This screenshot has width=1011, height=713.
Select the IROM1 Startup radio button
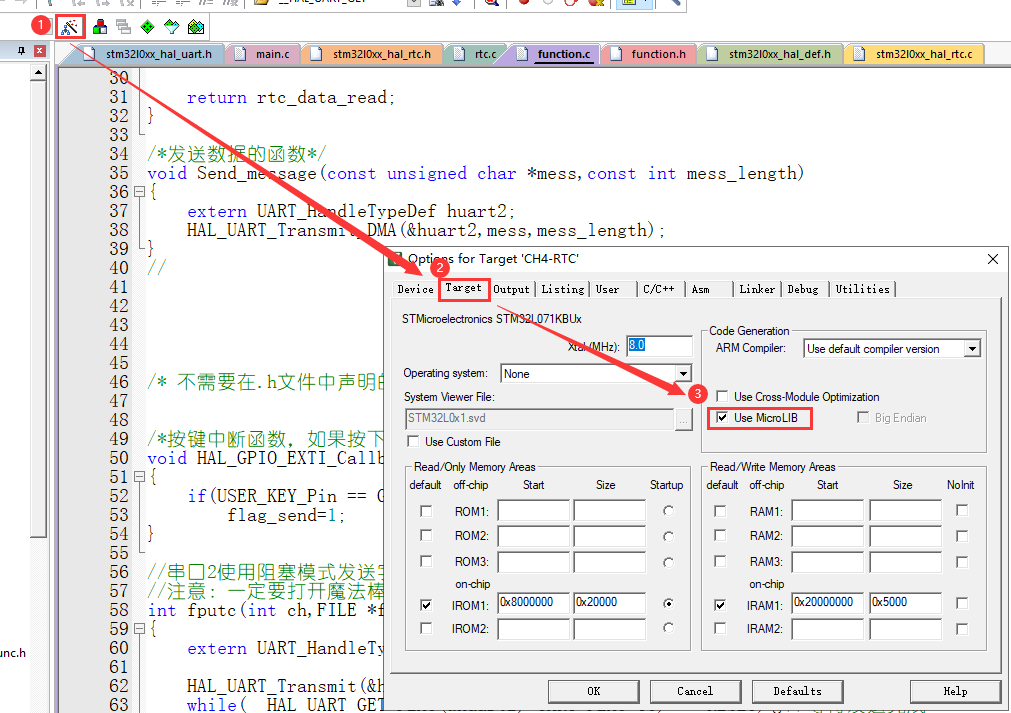click(669, 604)
